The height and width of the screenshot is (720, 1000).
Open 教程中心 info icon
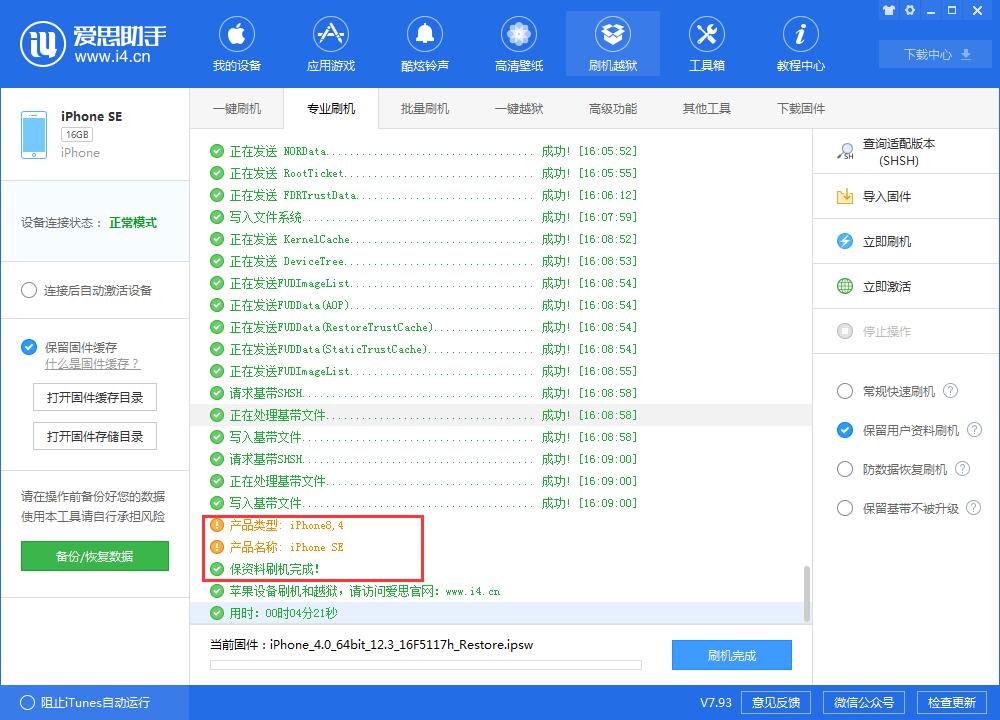800,34
